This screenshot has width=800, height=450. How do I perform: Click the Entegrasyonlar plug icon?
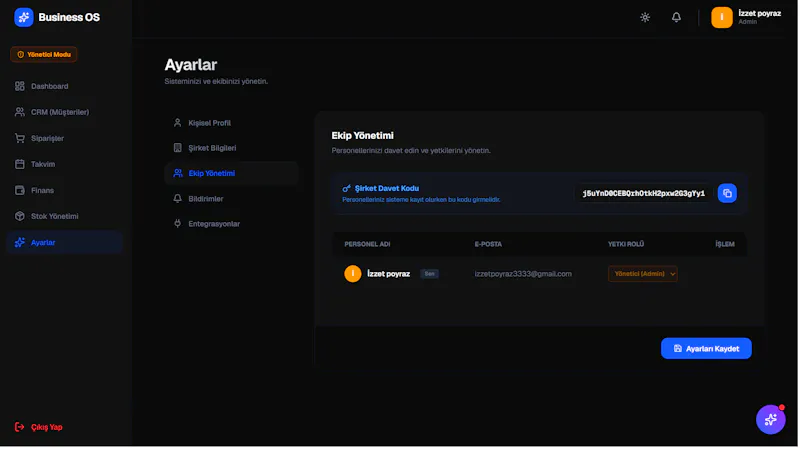tap(178, 224)
